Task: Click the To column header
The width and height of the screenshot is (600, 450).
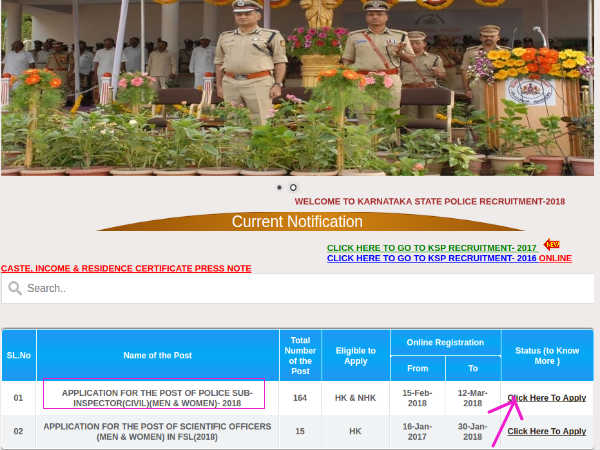Action: point(473,368)
